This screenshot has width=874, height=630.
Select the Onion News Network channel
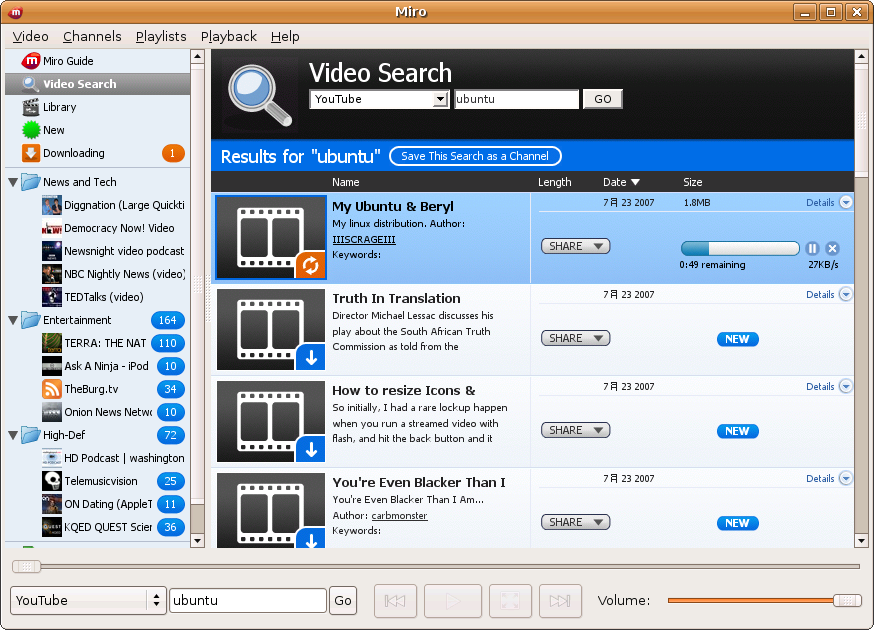(113, 412)
